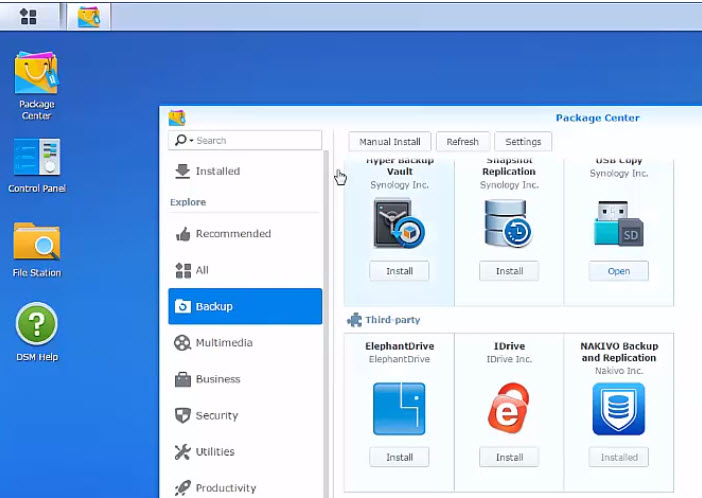
Task: Open File Station desktop icon
Action: pos(37,250)
